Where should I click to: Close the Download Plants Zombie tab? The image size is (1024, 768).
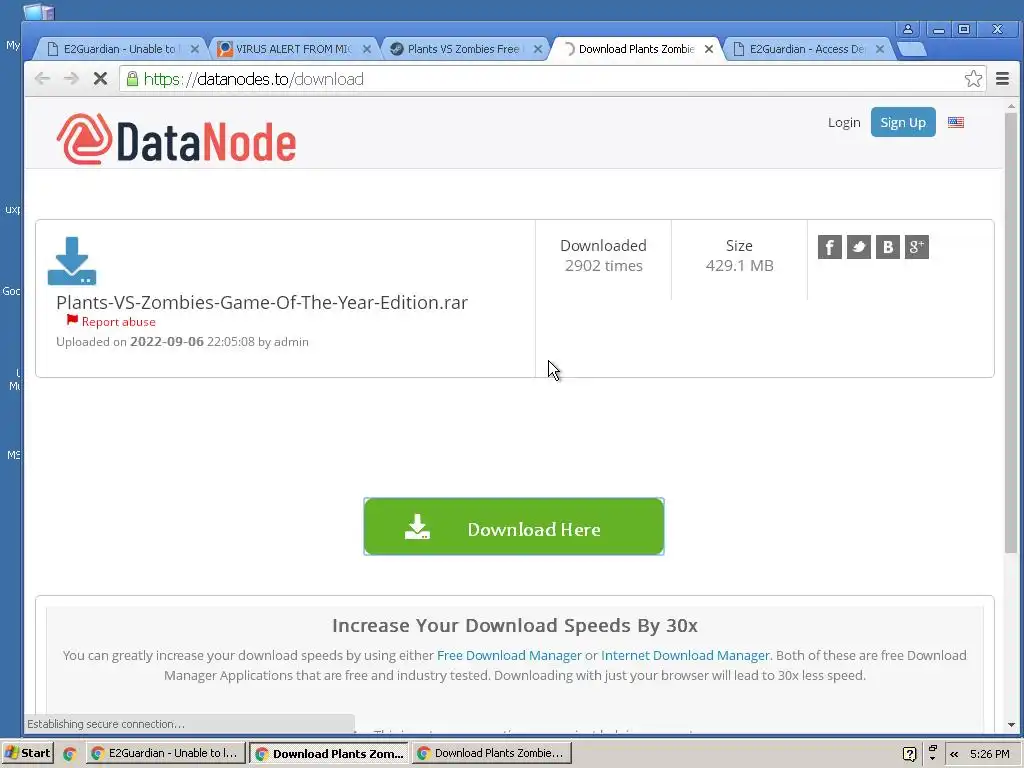click(x=709, y=49)
